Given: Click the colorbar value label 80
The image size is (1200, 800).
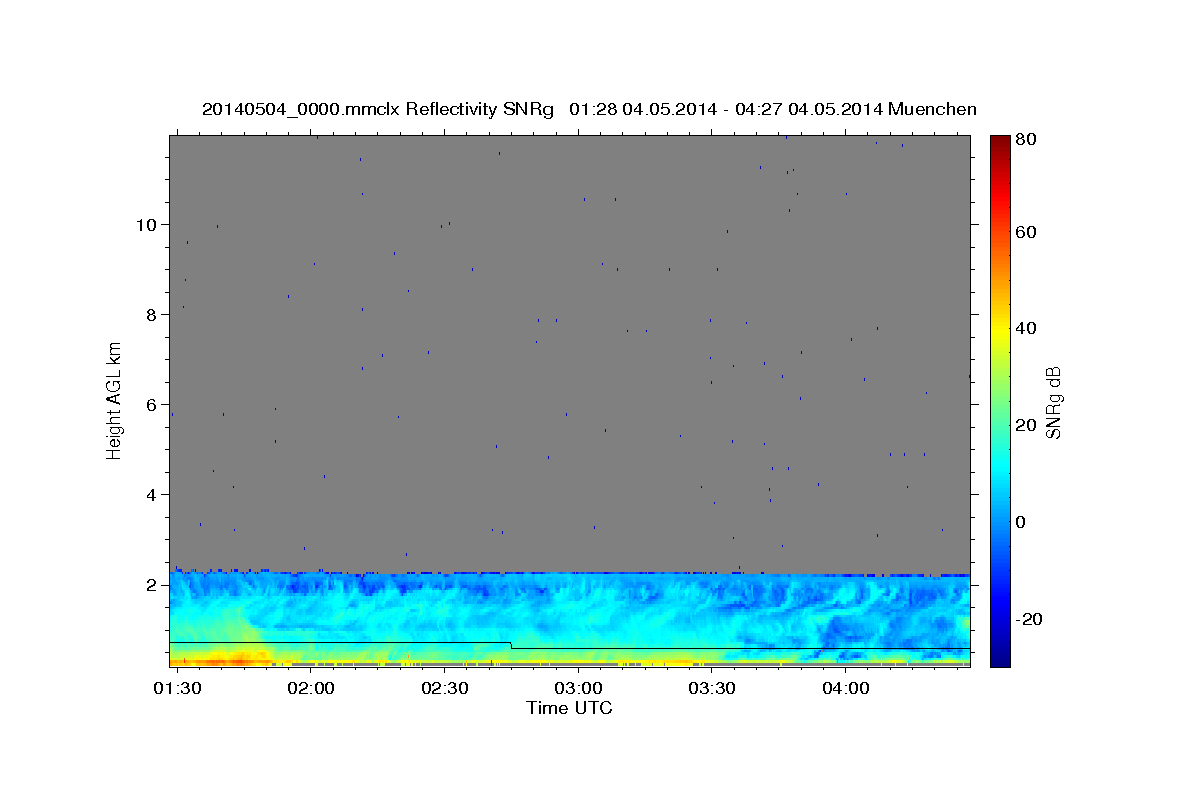Looking at the screenshot, I should 1025,140.
